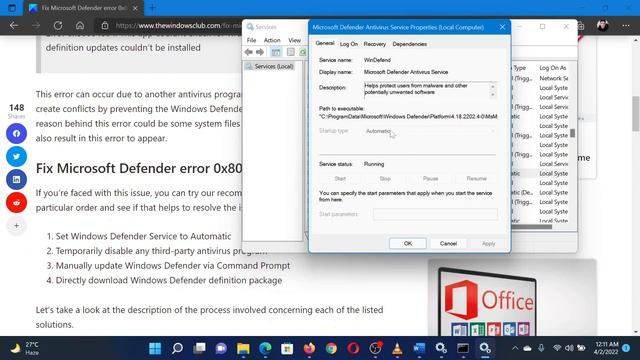
Task: Show hidden system tray icons
Action: point(515,348)
